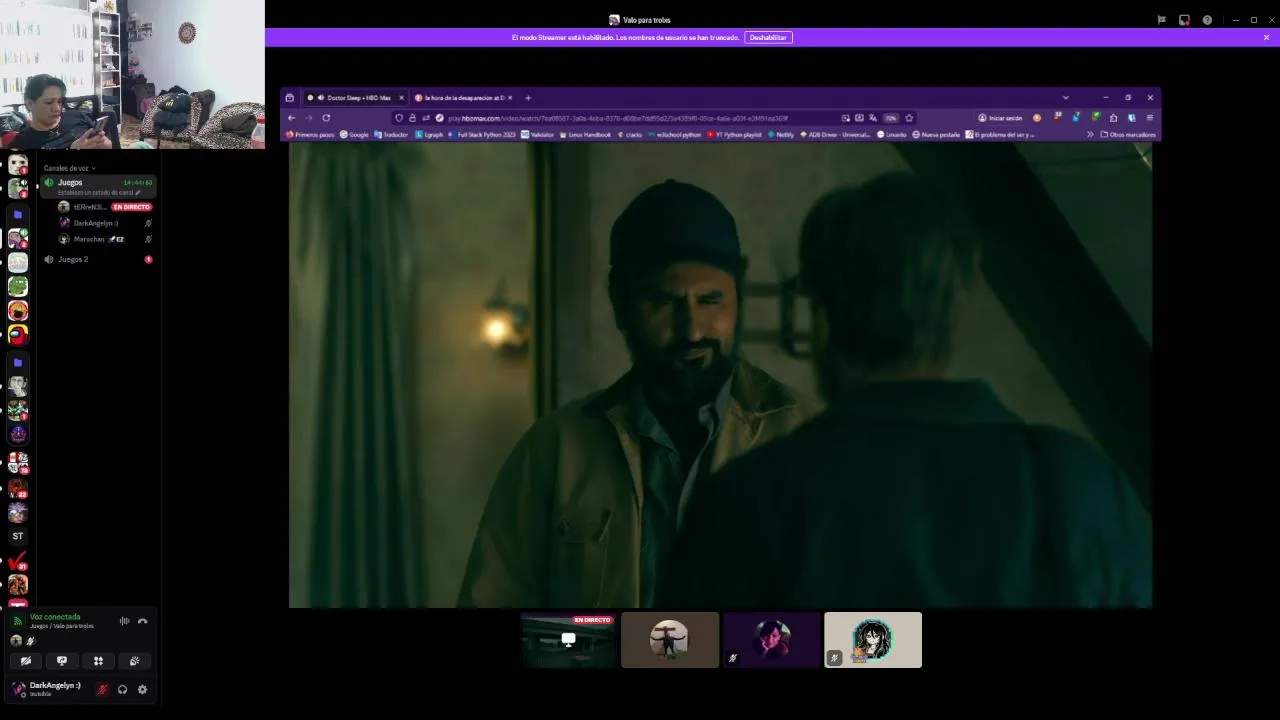This screenshot has height=720, width=1280.
Task: Click Voz conectada status text
Action: (x=55, y=617)
